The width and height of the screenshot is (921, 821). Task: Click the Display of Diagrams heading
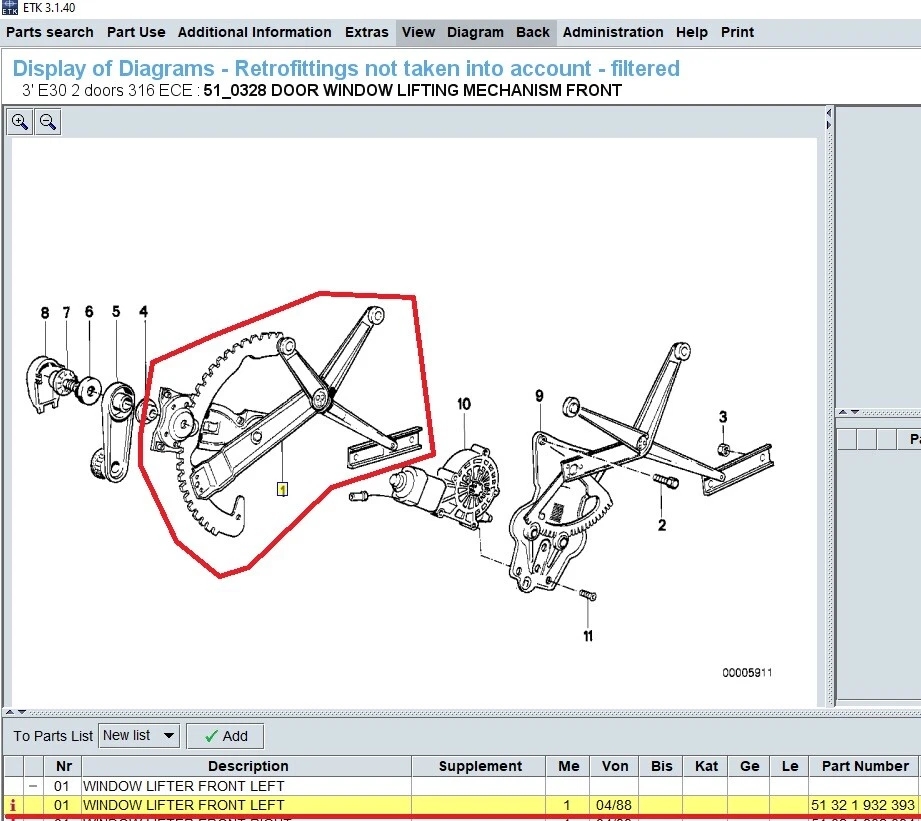click(x=346, y=69)
